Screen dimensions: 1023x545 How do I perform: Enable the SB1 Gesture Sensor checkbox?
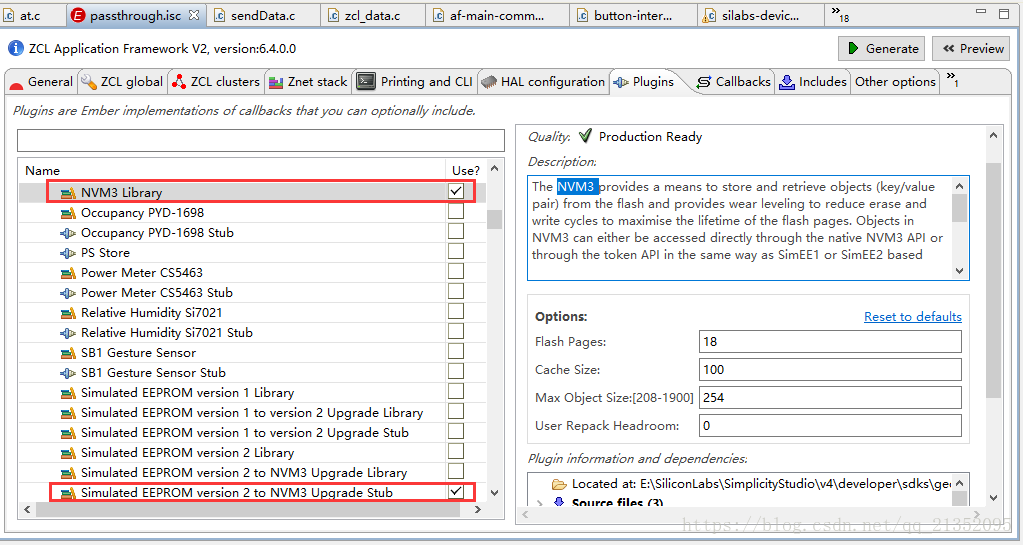click(x=456, y=351)
